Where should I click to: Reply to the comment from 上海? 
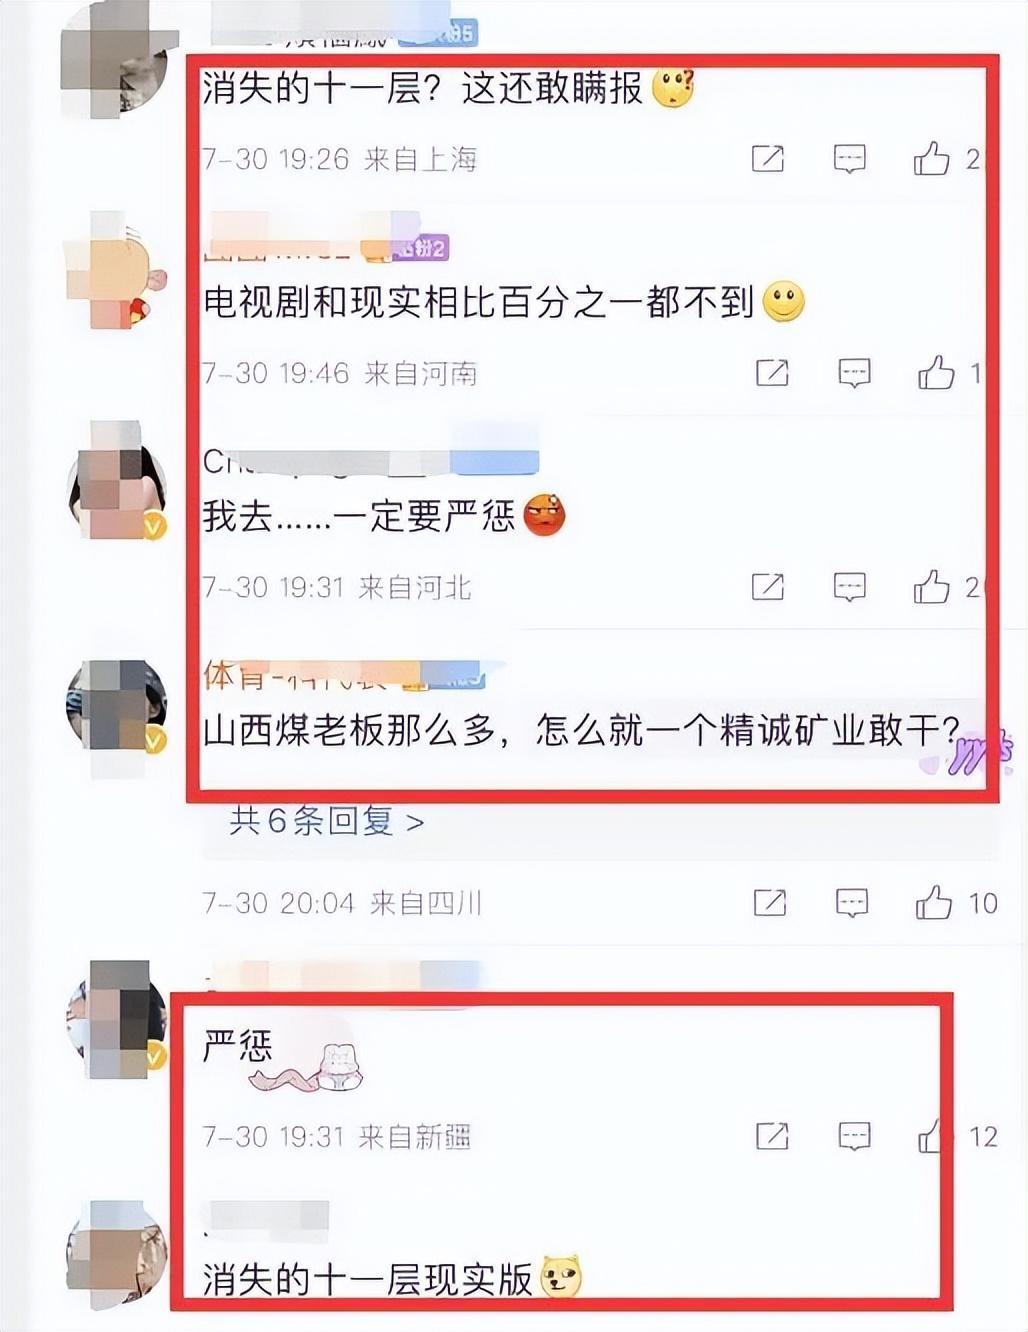click(x=850, y=159)
